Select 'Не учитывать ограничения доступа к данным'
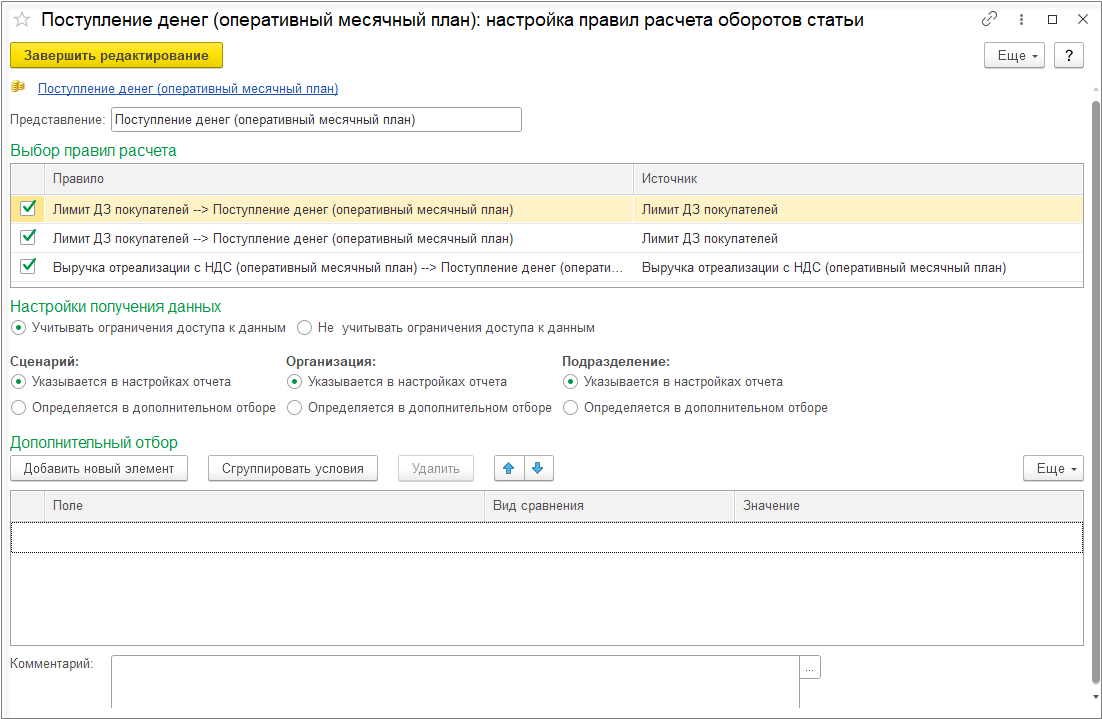The image size is (1102, 719). point(305,327)
